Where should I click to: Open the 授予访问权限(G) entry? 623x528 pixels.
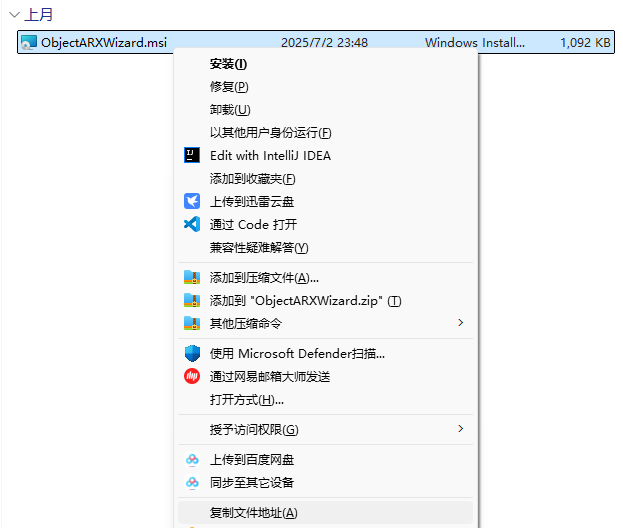254,429
